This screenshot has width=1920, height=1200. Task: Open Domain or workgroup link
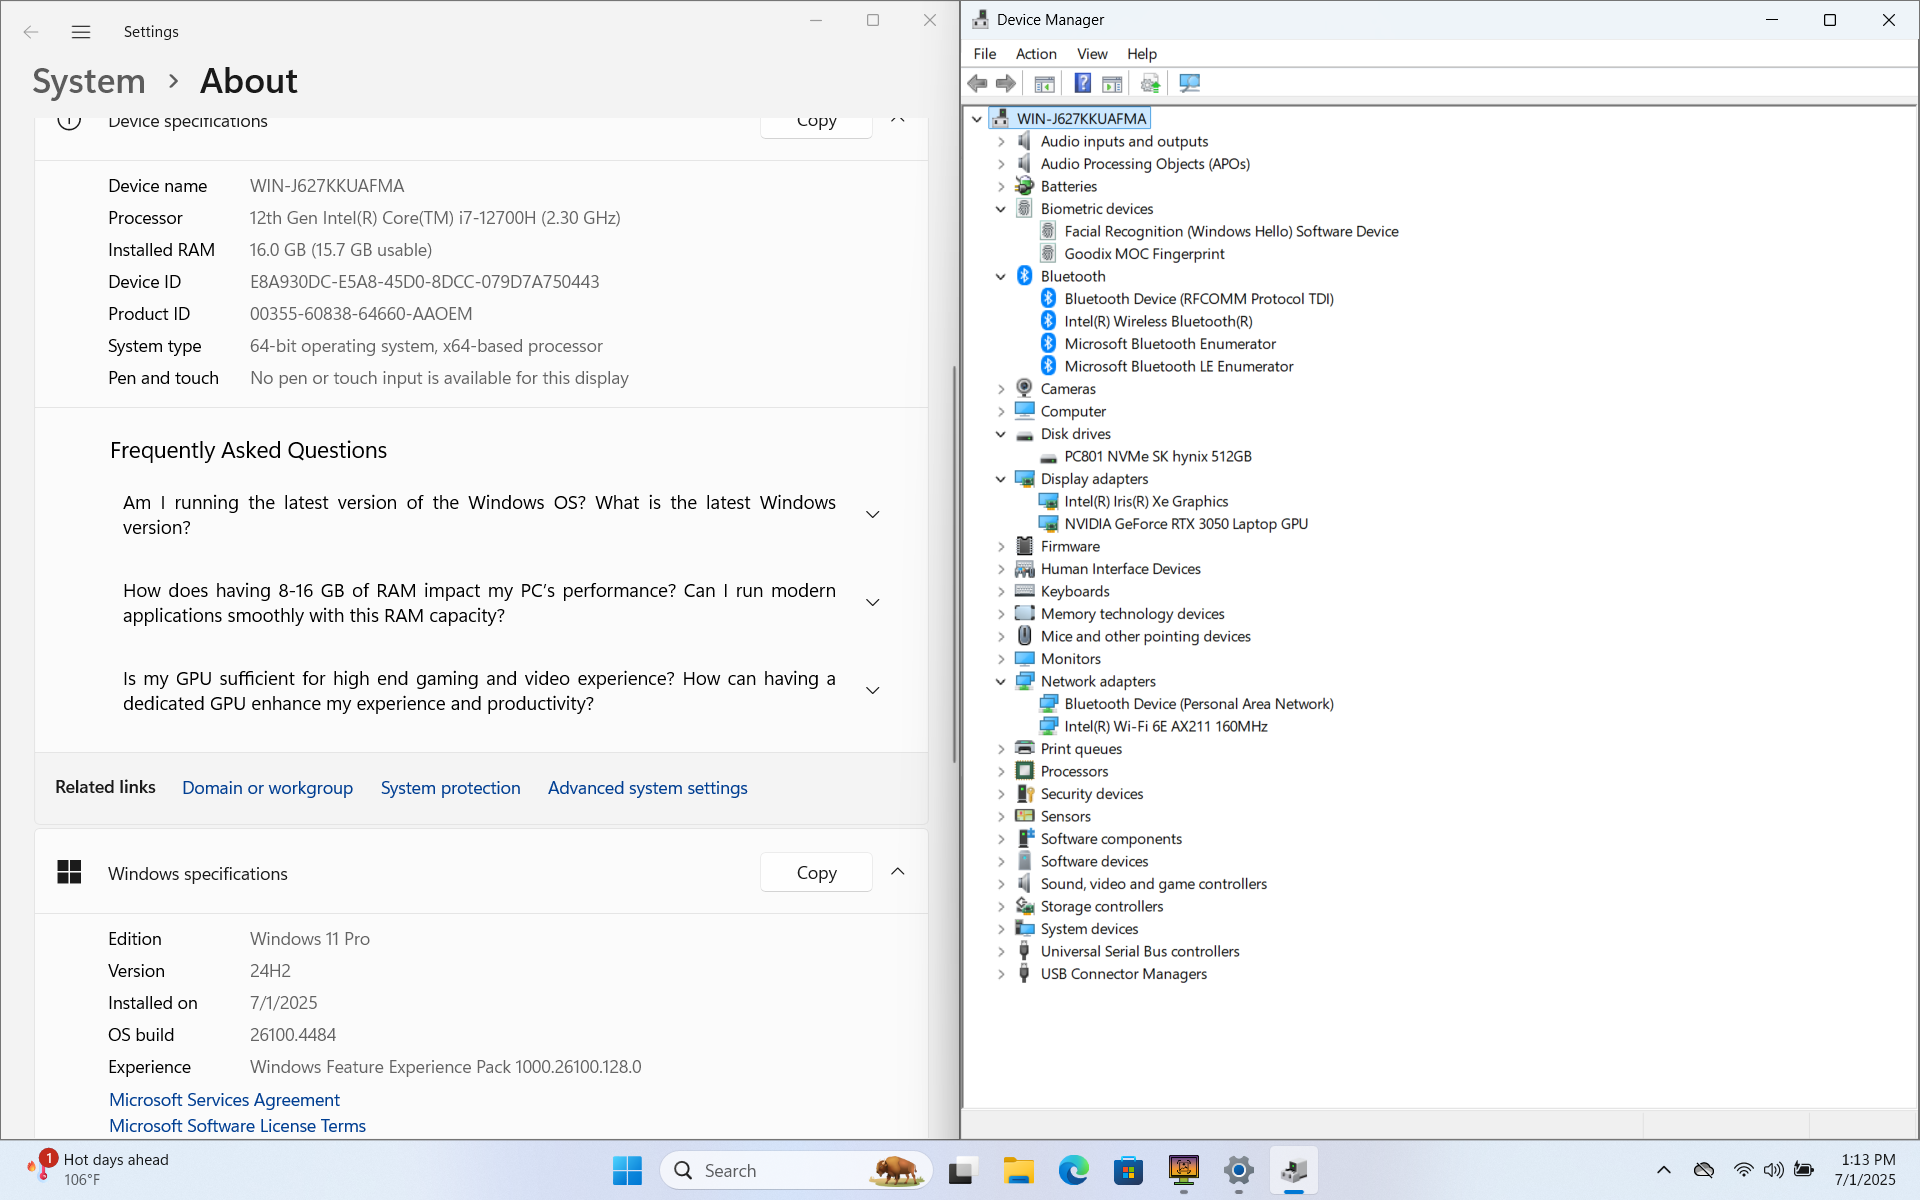pos(267,788)
